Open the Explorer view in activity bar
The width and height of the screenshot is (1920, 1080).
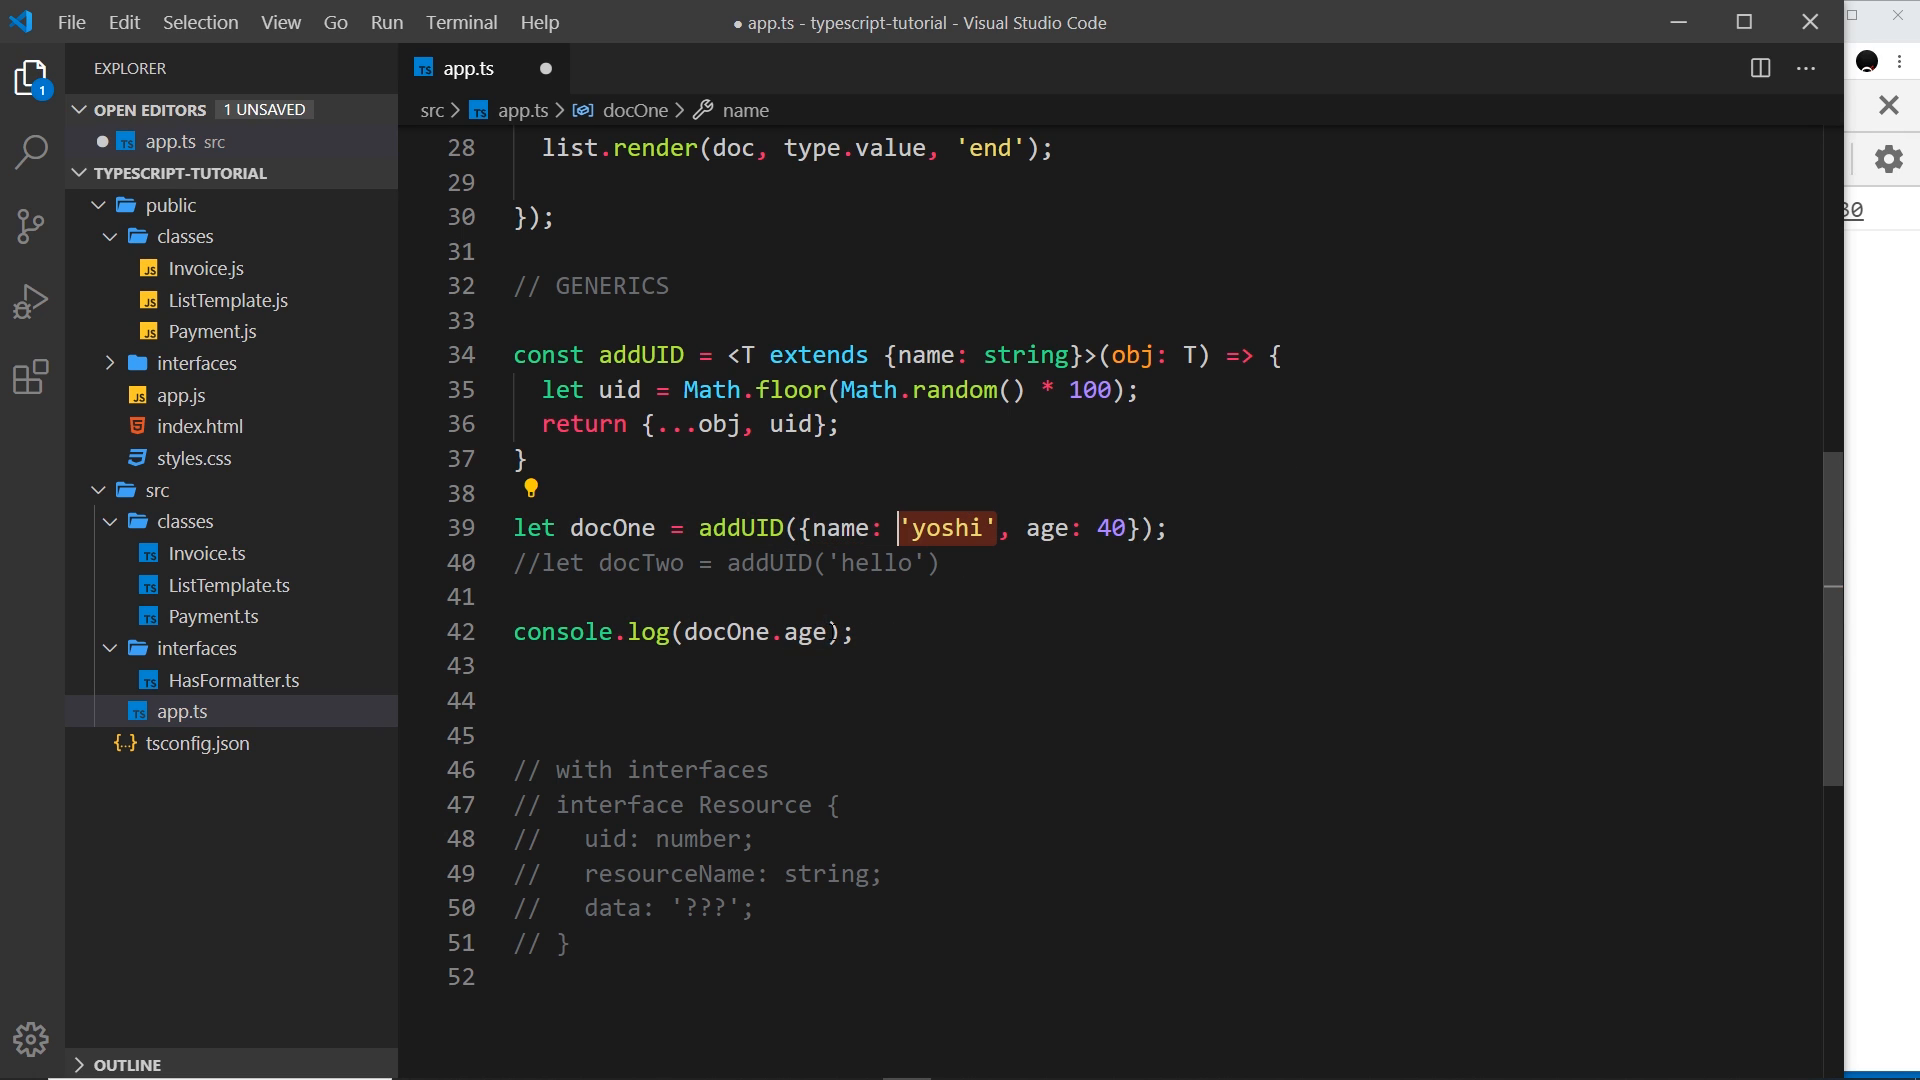point(31,78)
